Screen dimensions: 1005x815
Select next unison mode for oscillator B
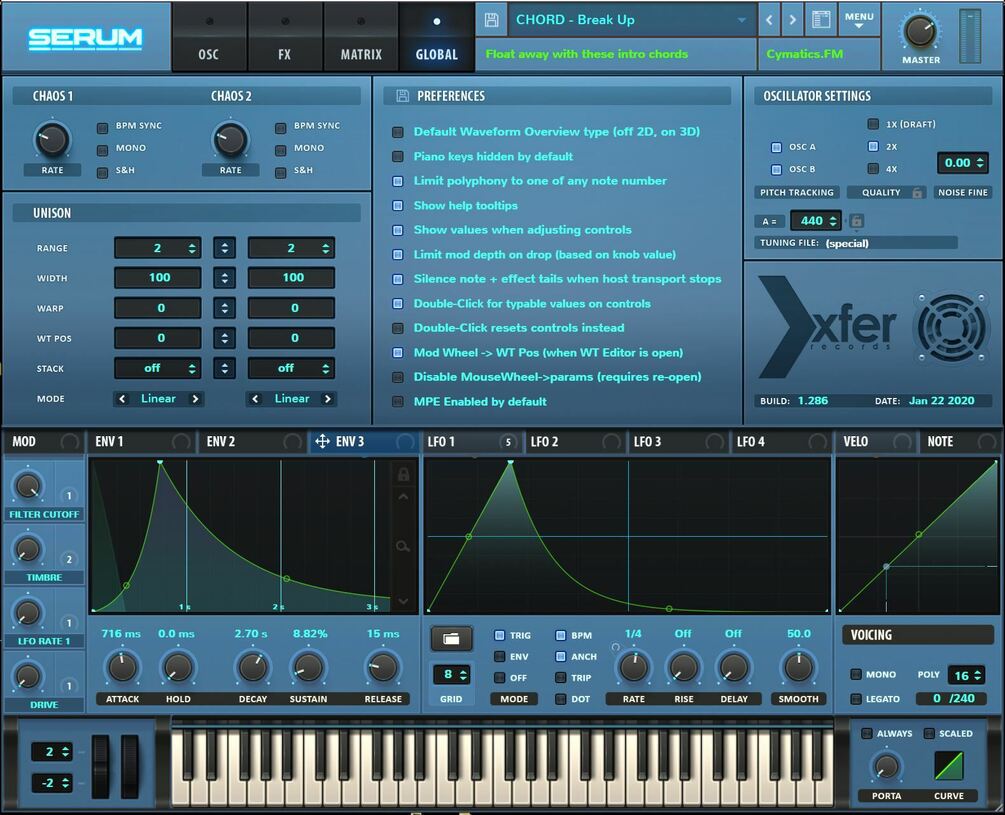[328, 399]
